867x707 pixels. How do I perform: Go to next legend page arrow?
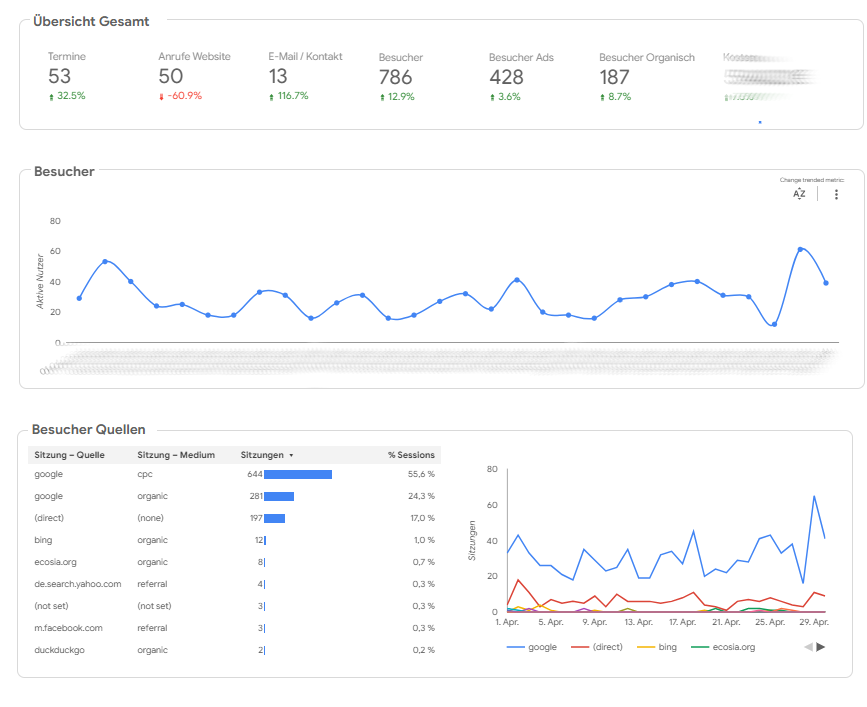(x=821, y=647)
